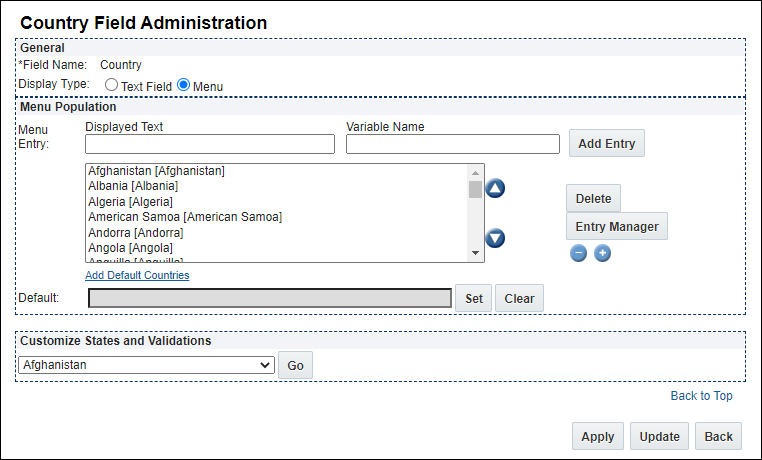This screenshot has width=762, height=460.
Task: Click the Apply button
Action: pyautogui.click(x=598, y=436)
